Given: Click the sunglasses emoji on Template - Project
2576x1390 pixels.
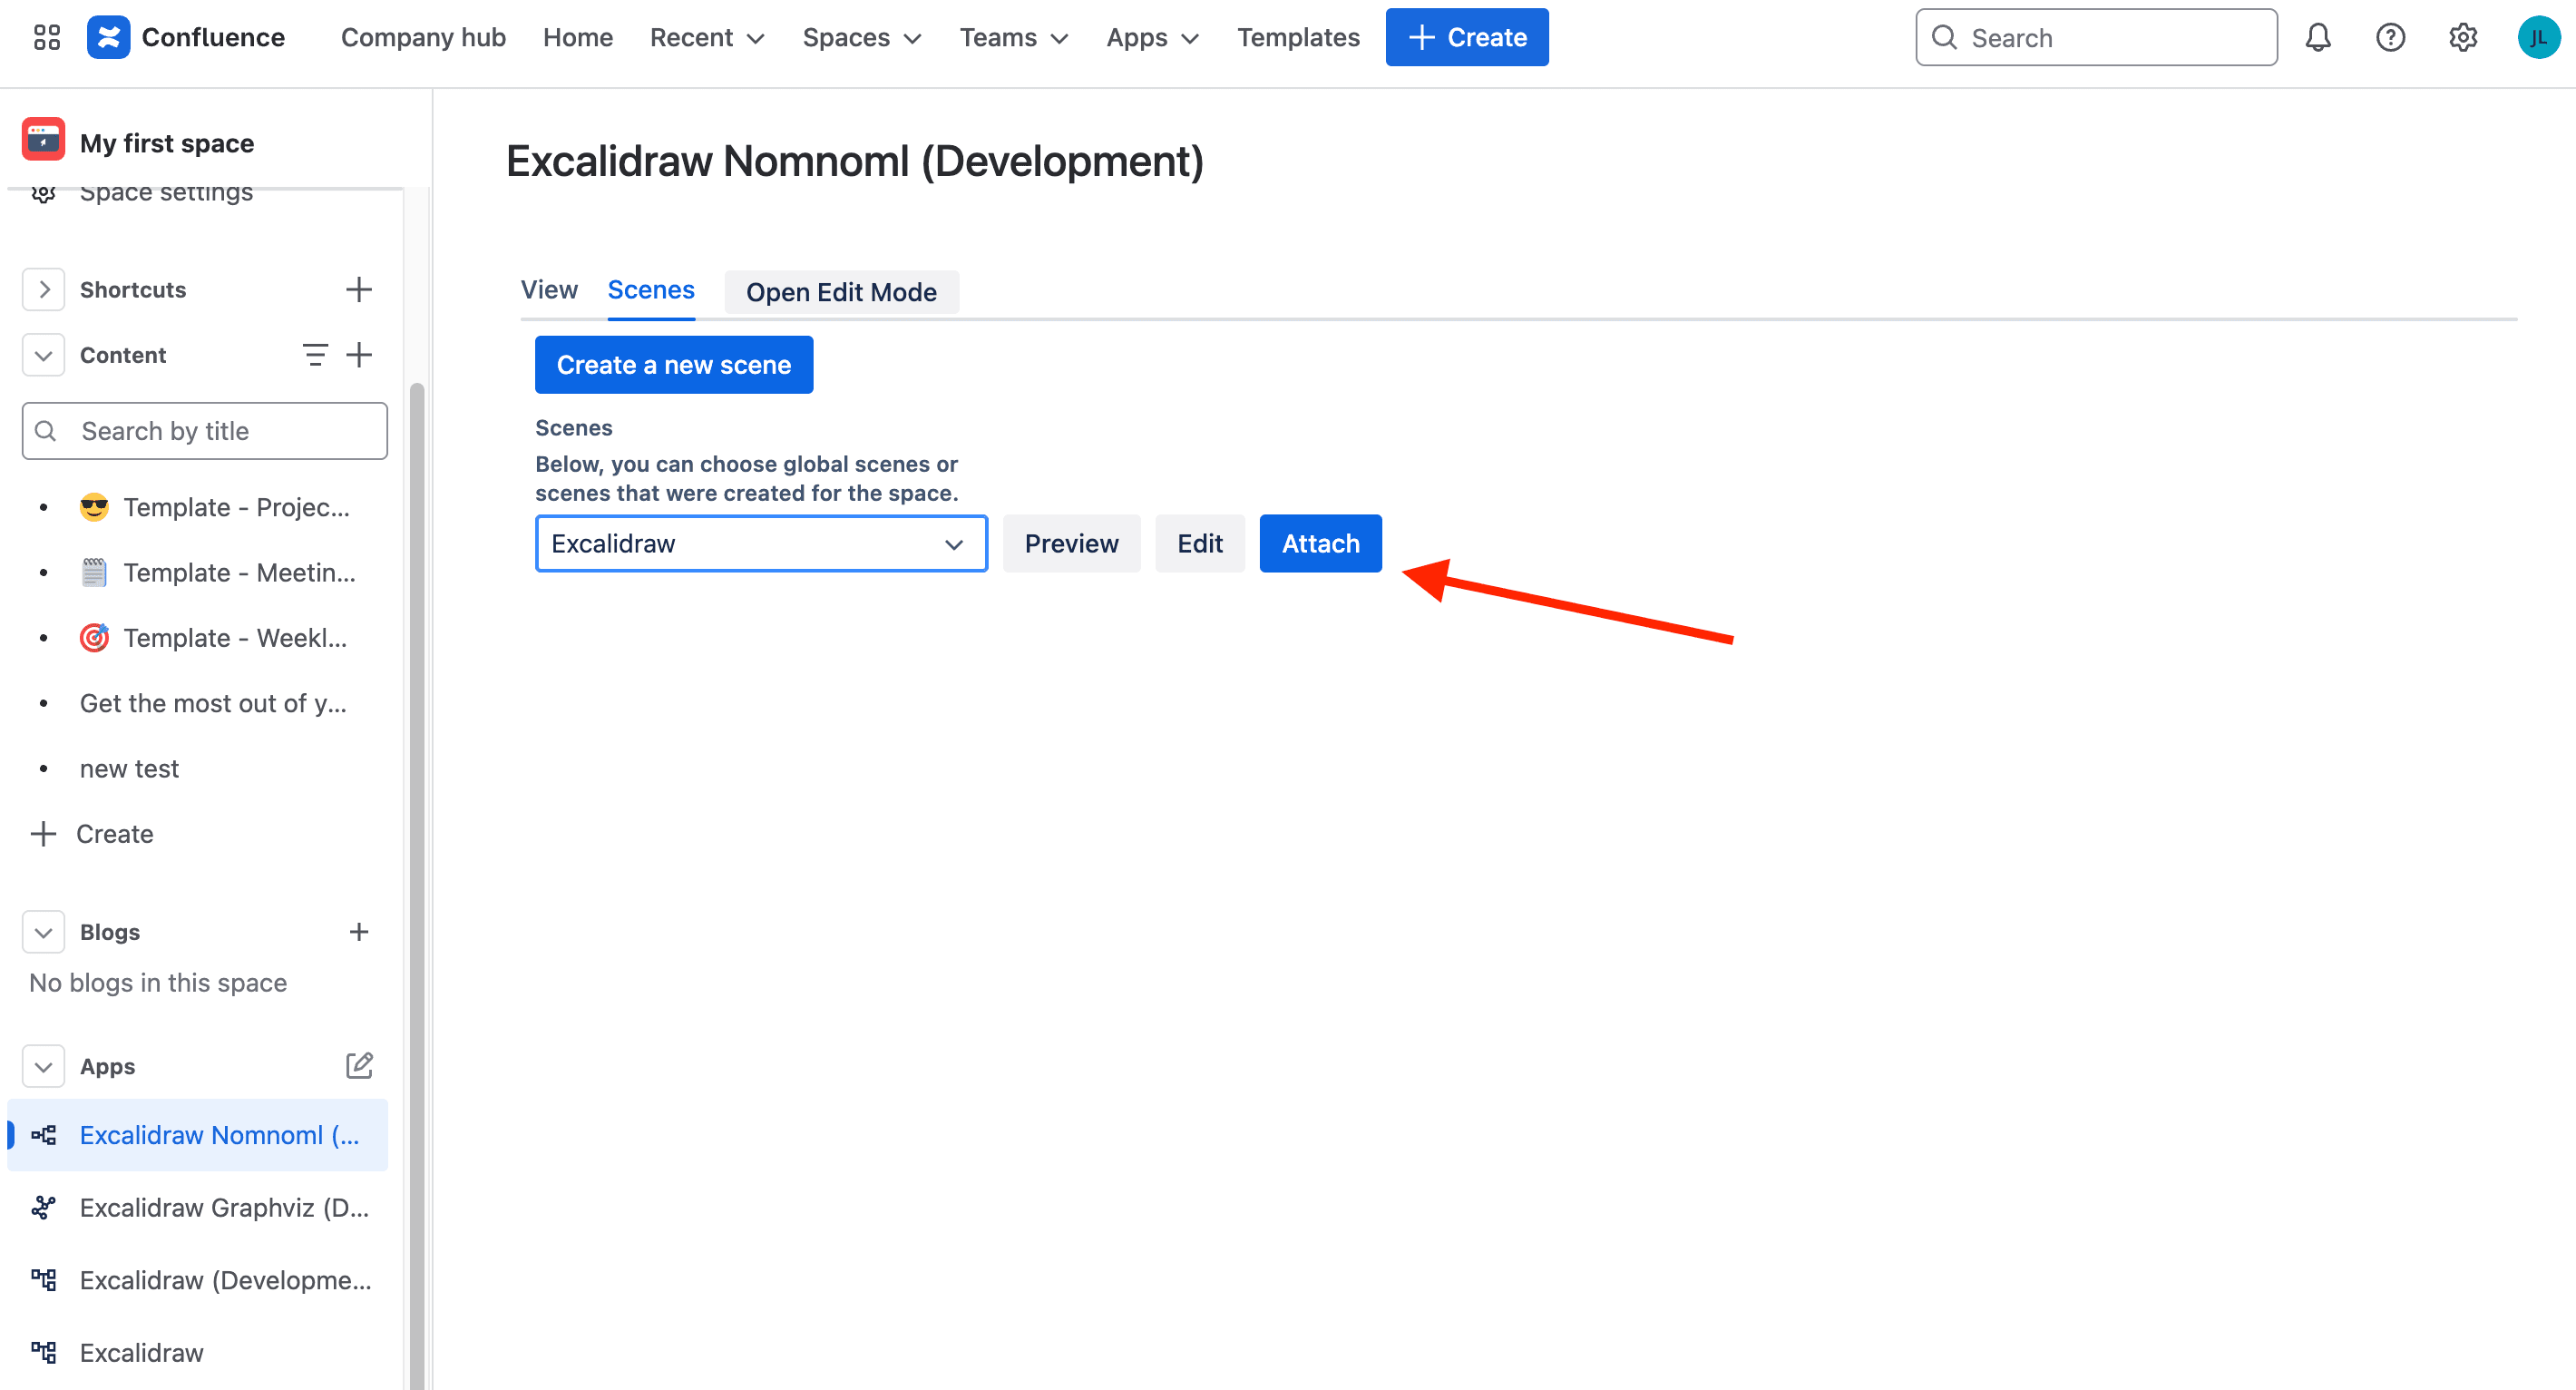Looking at the screenshot, I should click(94, 507).
